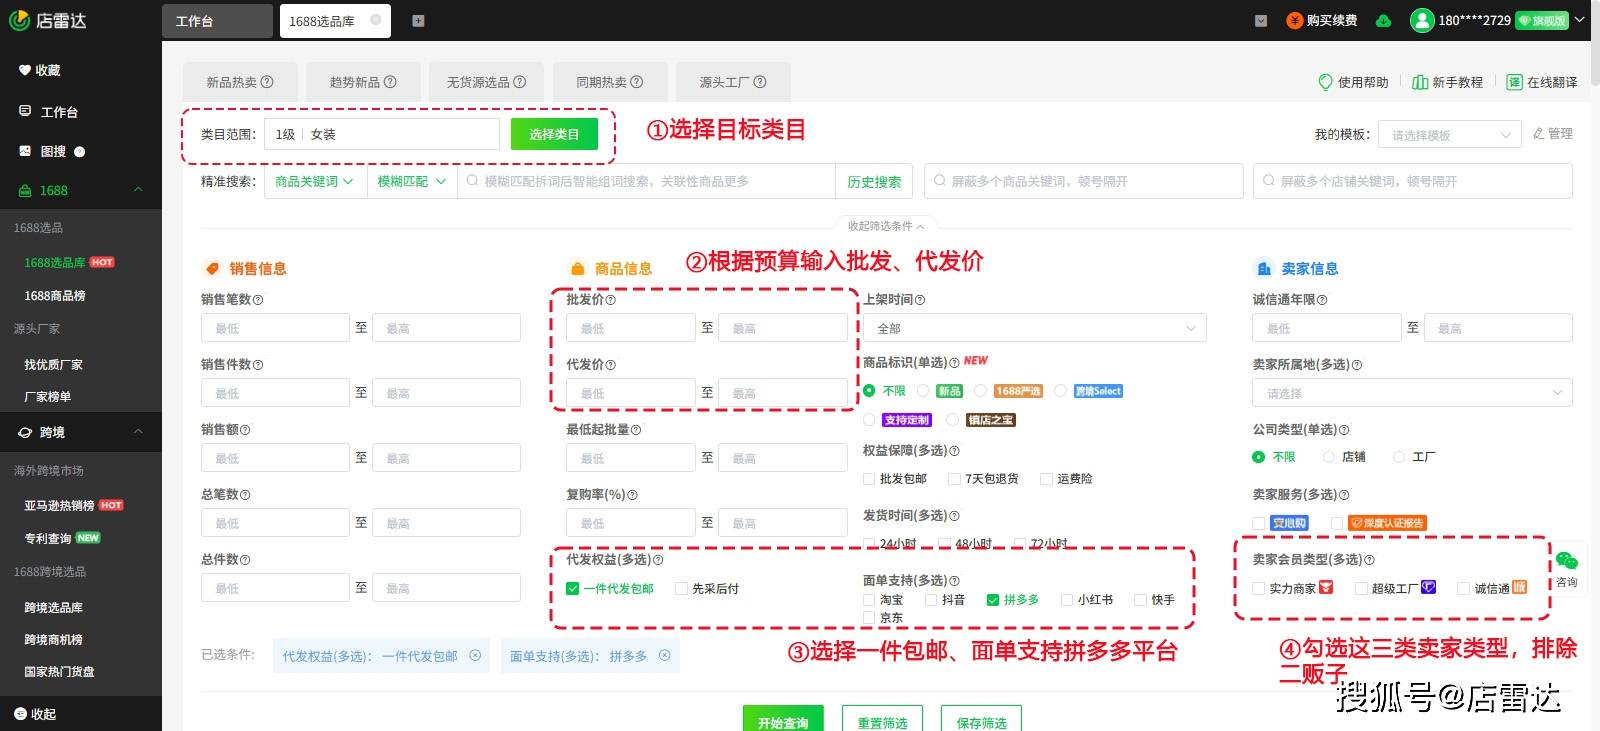Collapse the 1688 sidebar section
The width and height of the screenshot is (1600, 731).
[138, 190]
